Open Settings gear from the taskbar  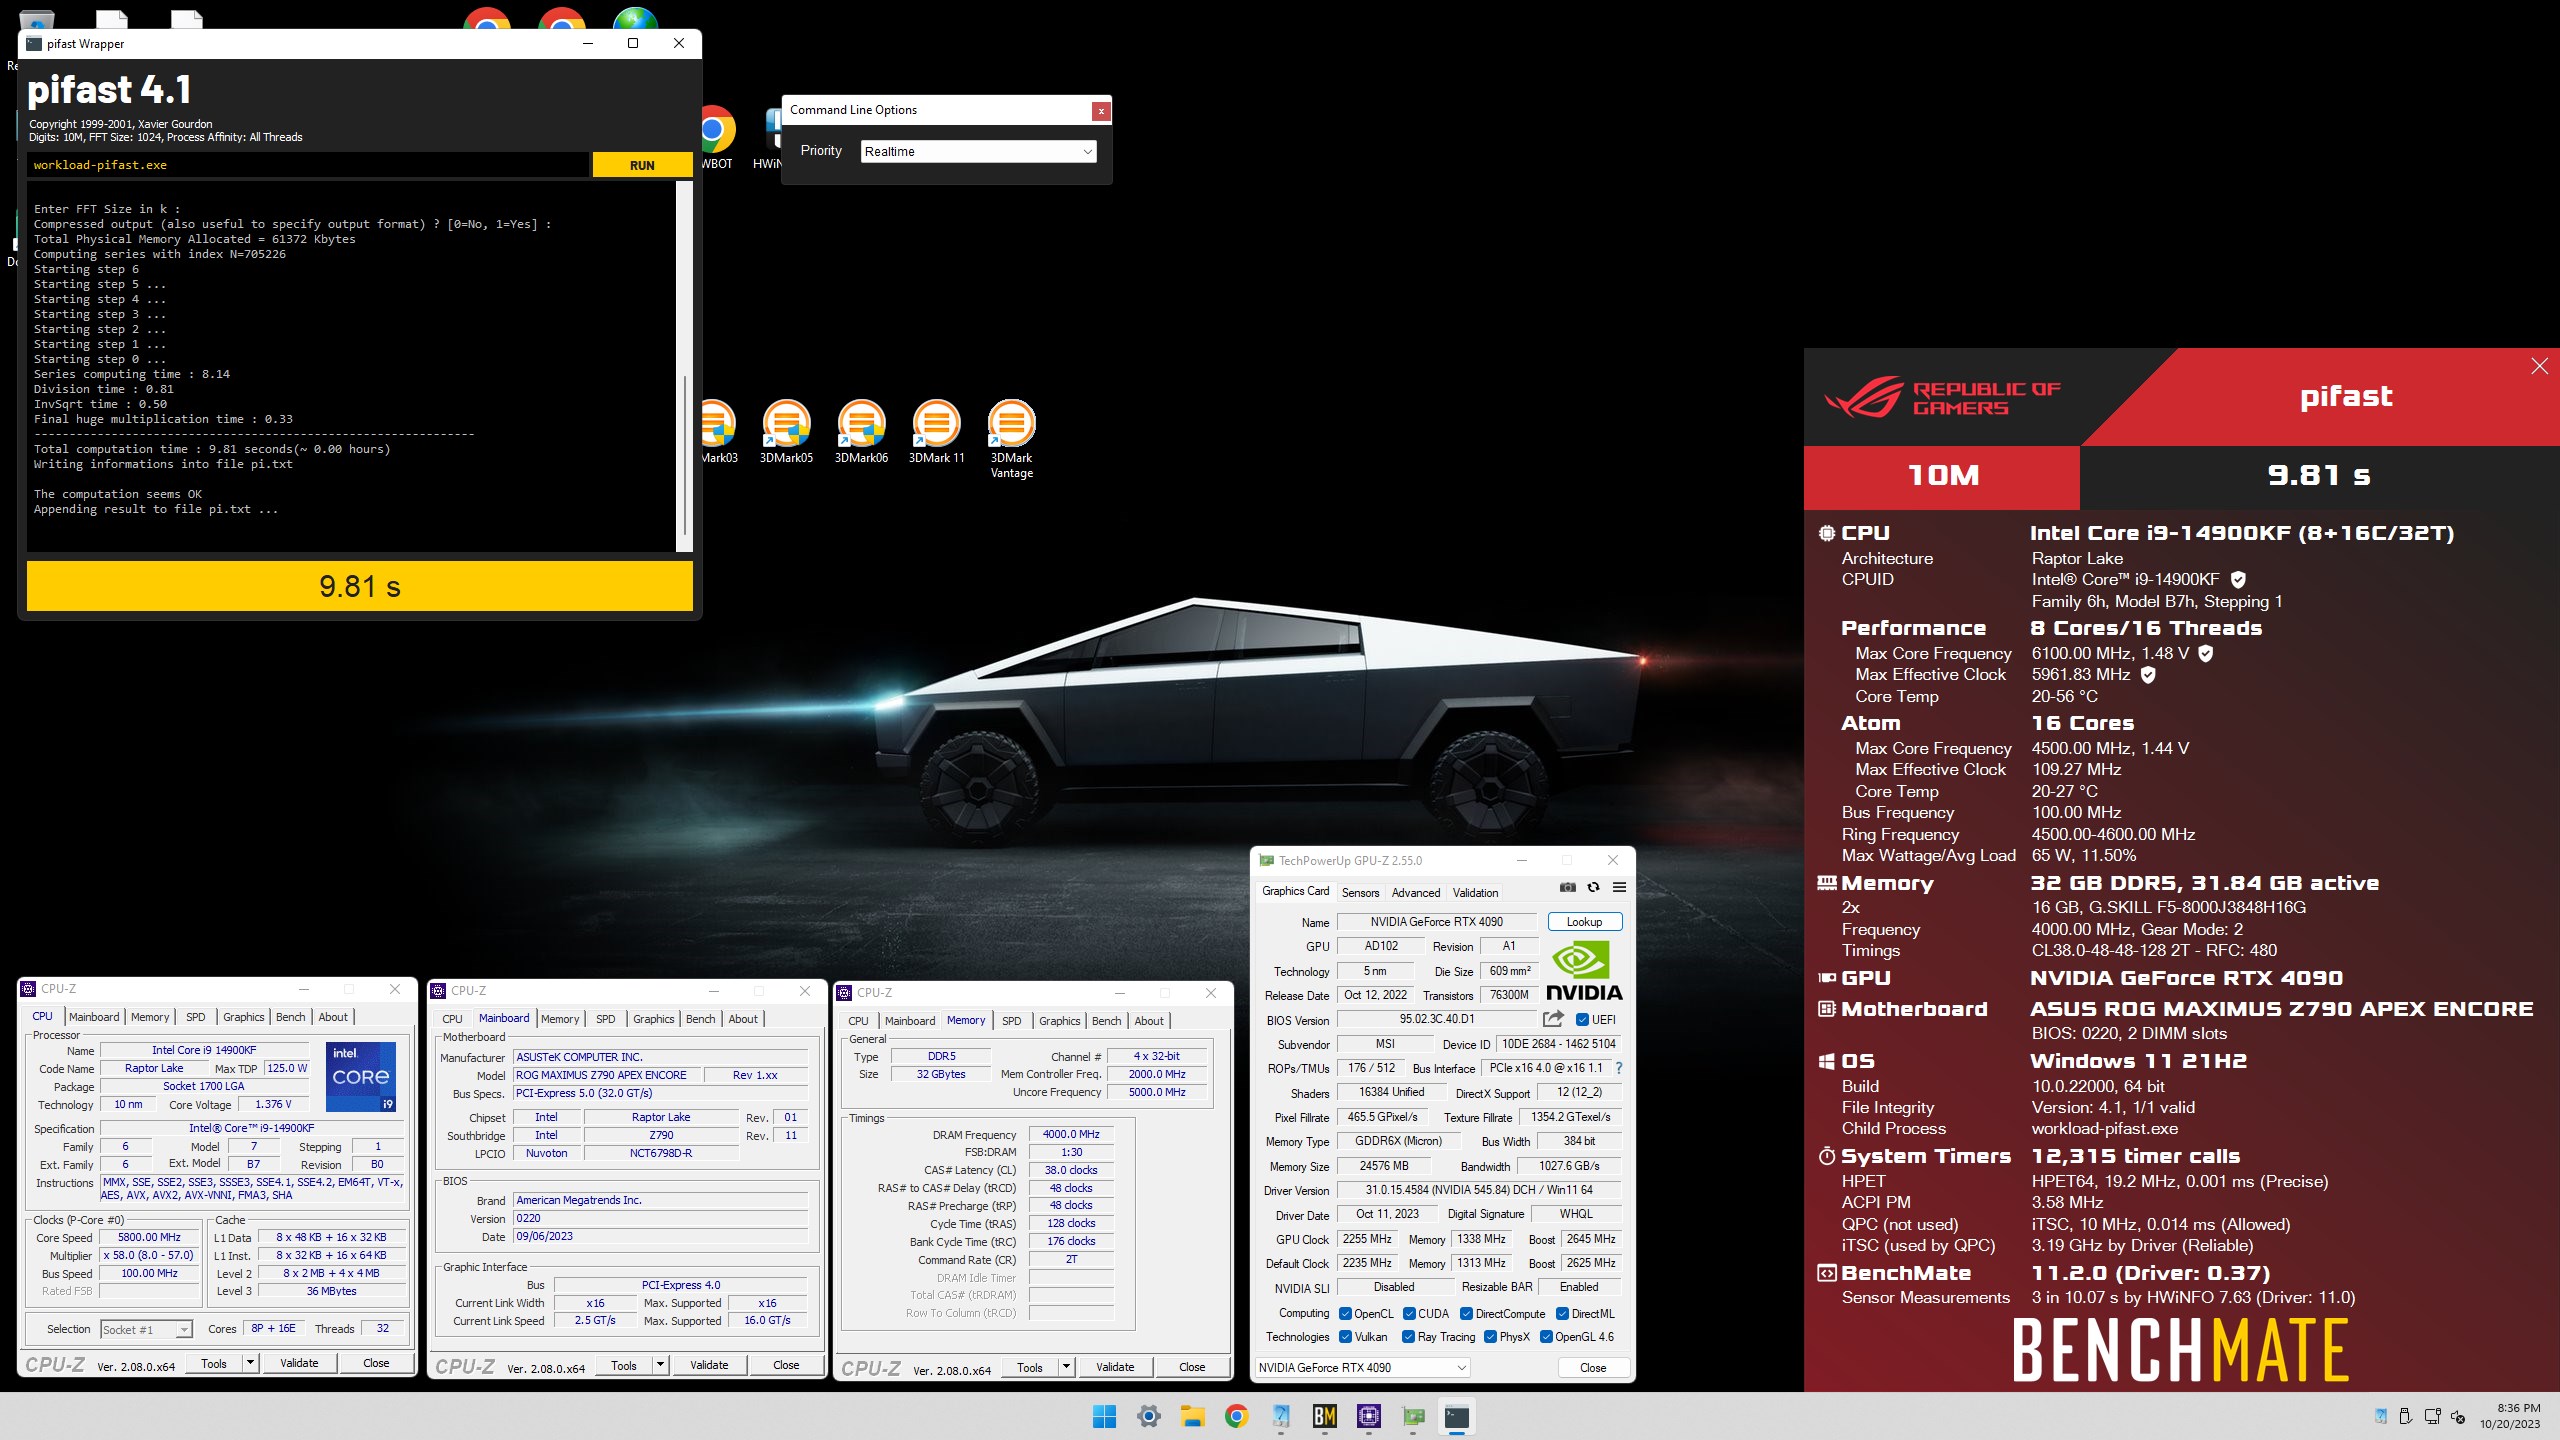click(1149, 1416)
